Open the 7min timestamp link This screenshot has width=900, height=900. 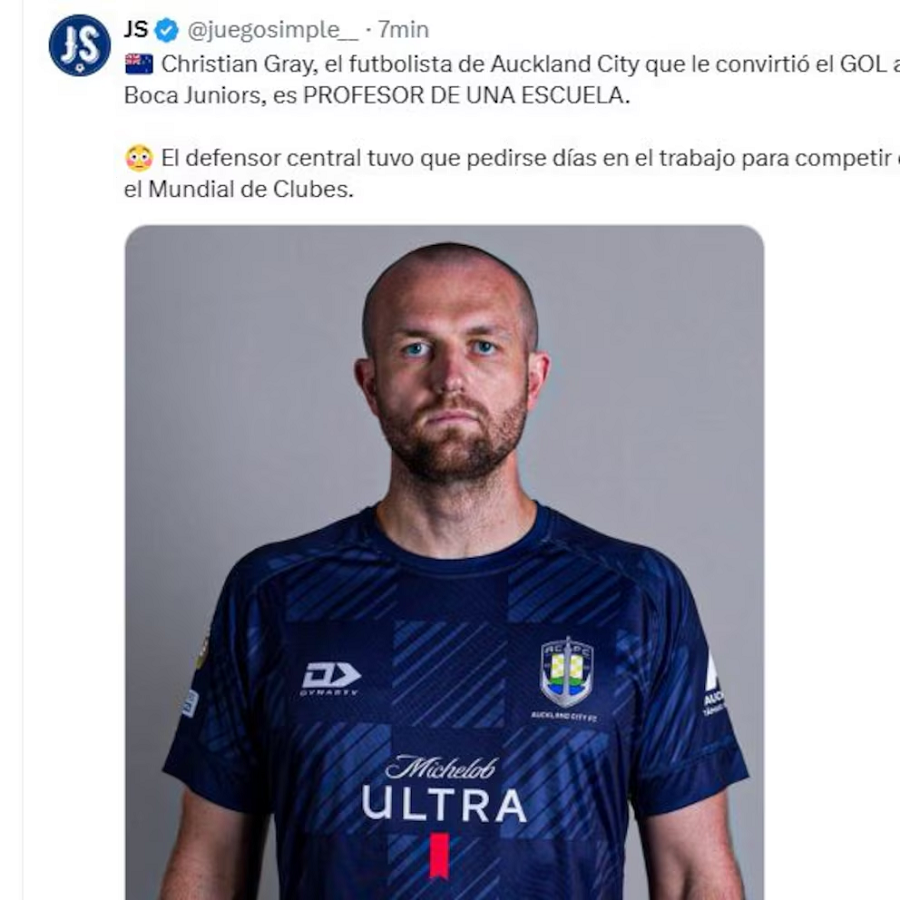point(404,29)
